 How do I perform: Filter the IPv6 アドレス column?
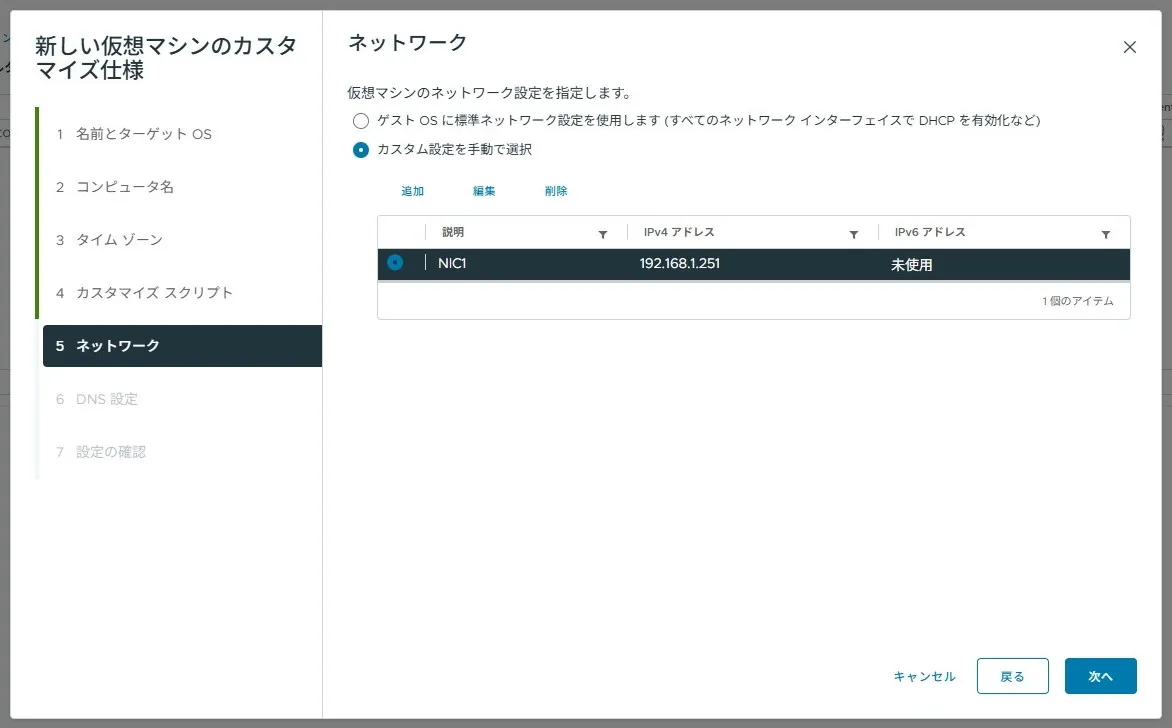(x=1105, y=235)
